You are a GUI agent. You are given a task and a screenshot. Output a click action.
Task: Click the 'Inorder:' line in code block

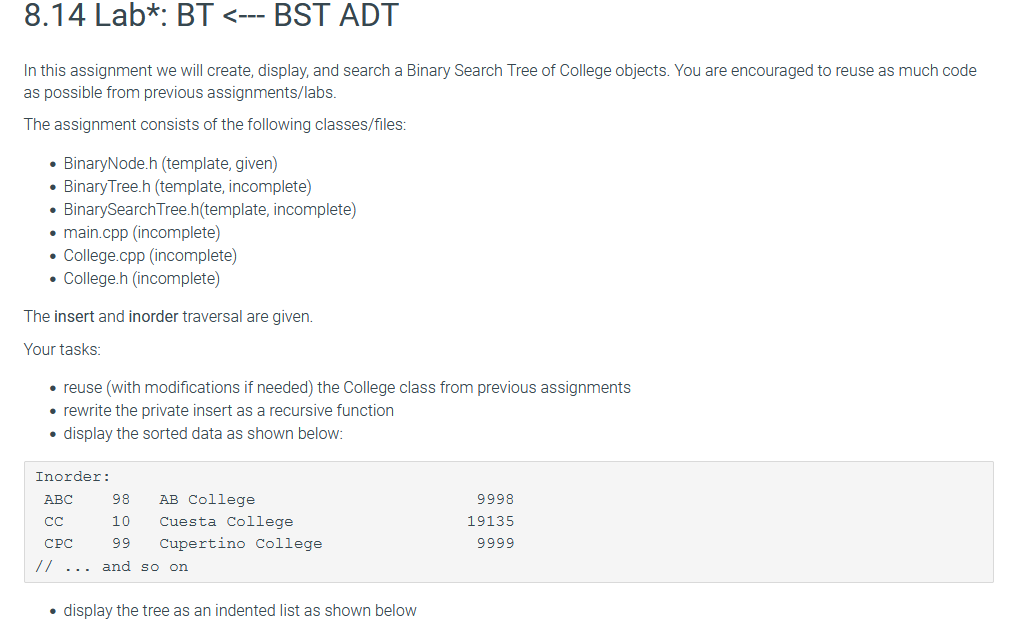[x=72, y=477]
